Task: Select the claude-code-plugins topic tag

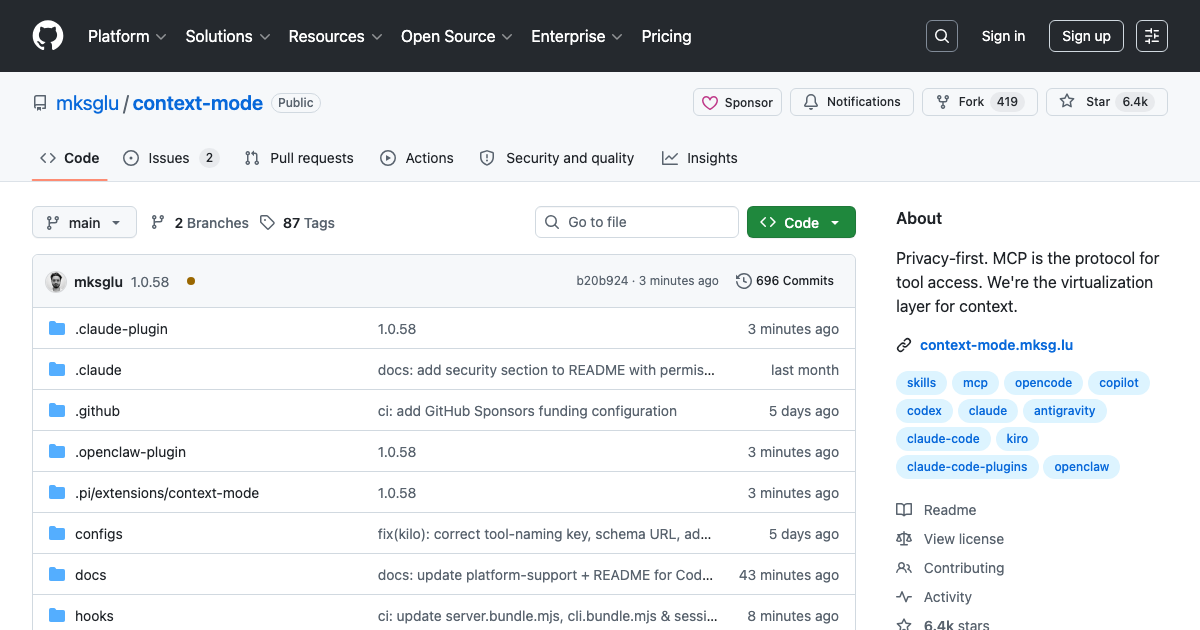Action: (967, 467)
